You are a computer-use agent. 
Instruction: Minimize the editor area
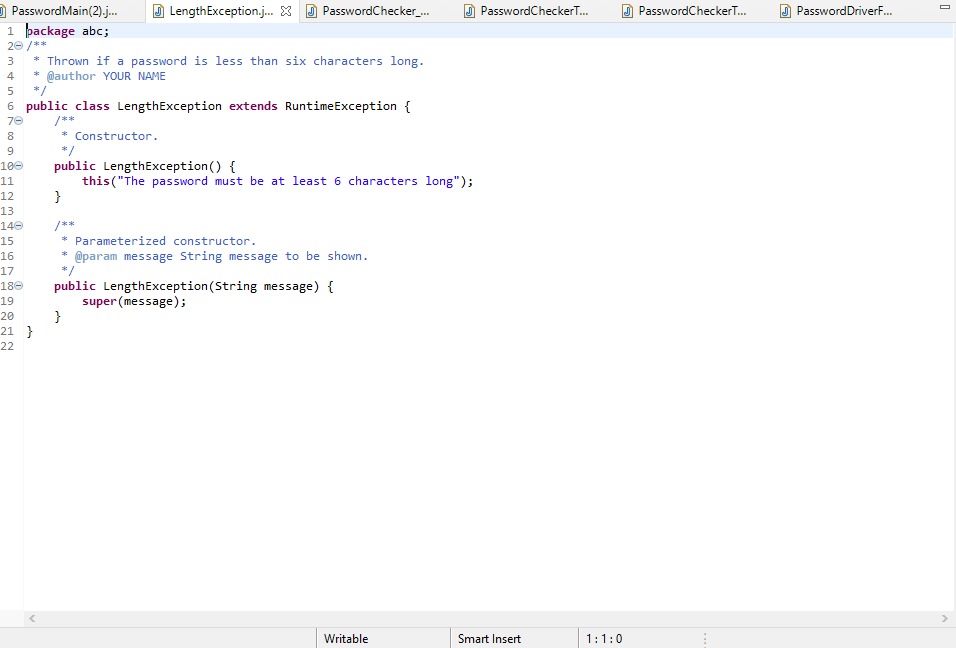(944, 7)
